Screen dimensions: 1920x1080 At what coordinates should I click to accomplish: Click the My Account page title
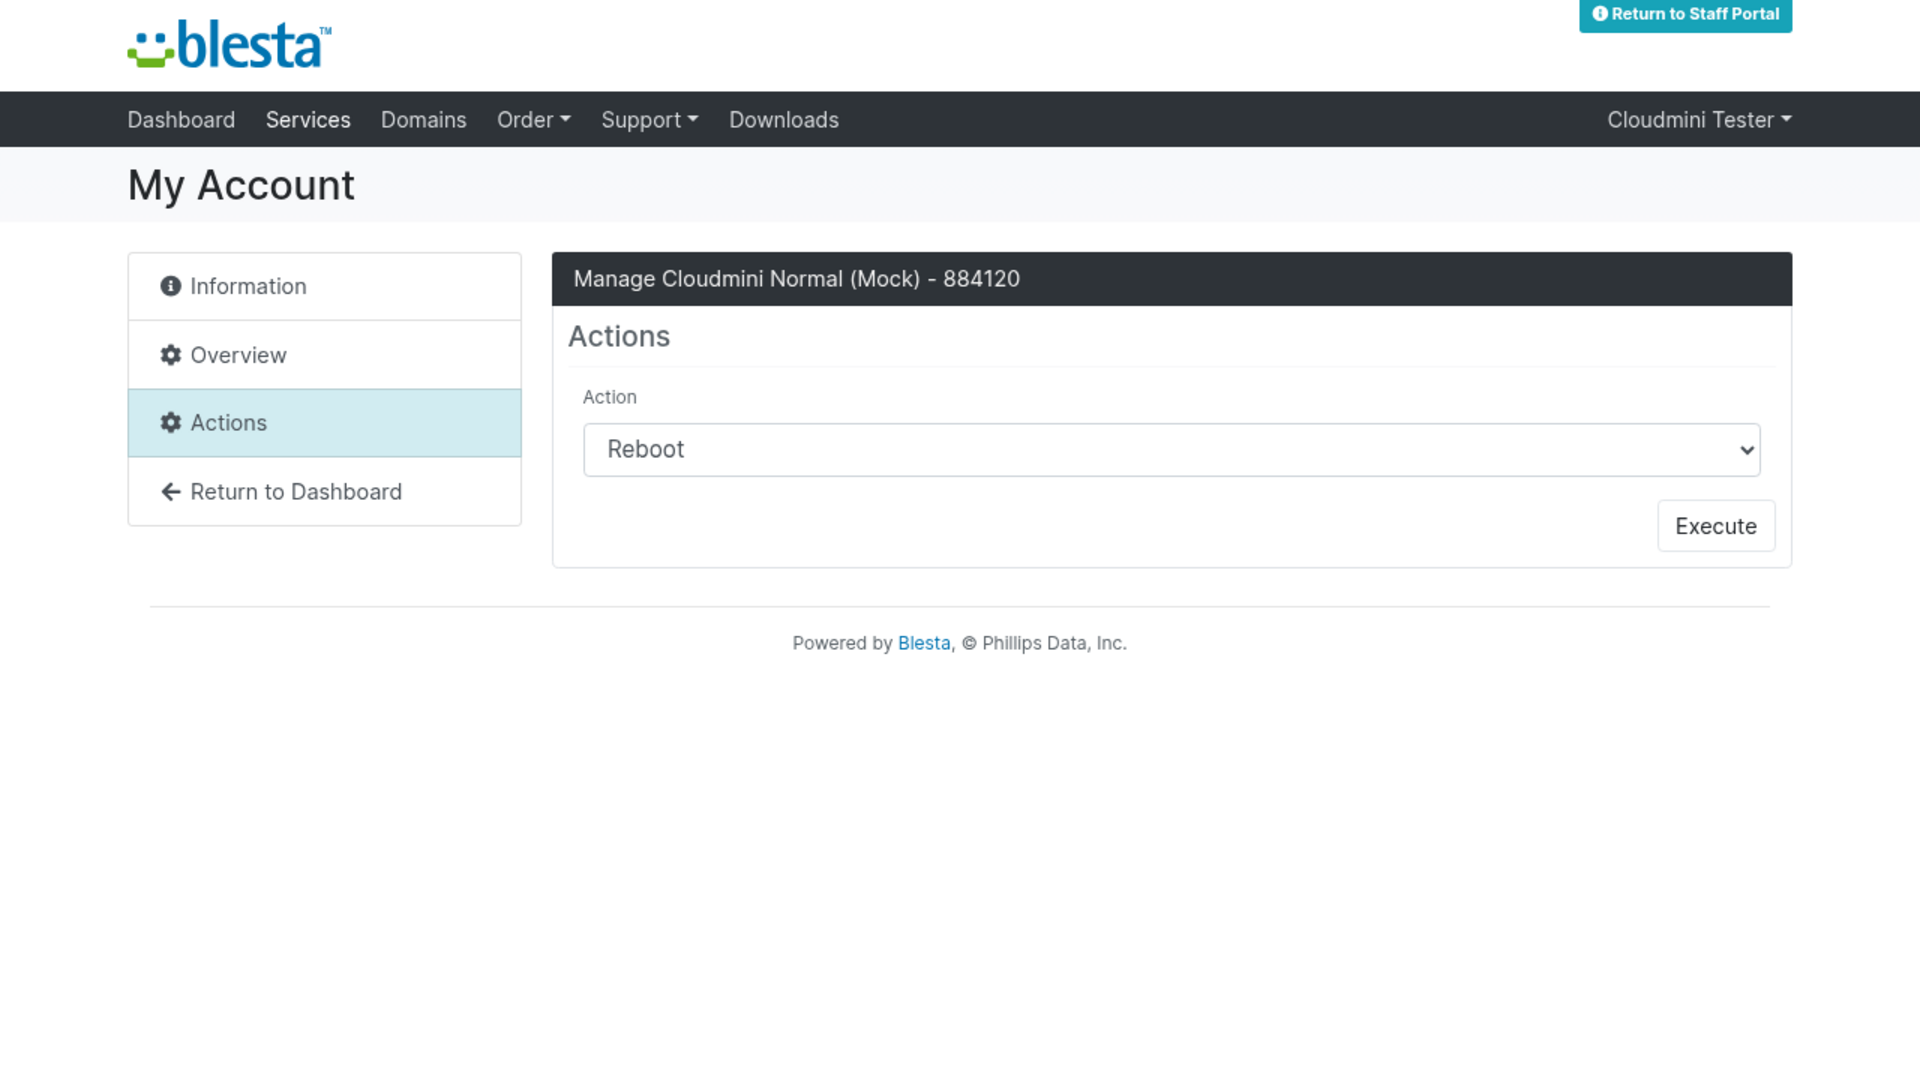coord(241,185)
